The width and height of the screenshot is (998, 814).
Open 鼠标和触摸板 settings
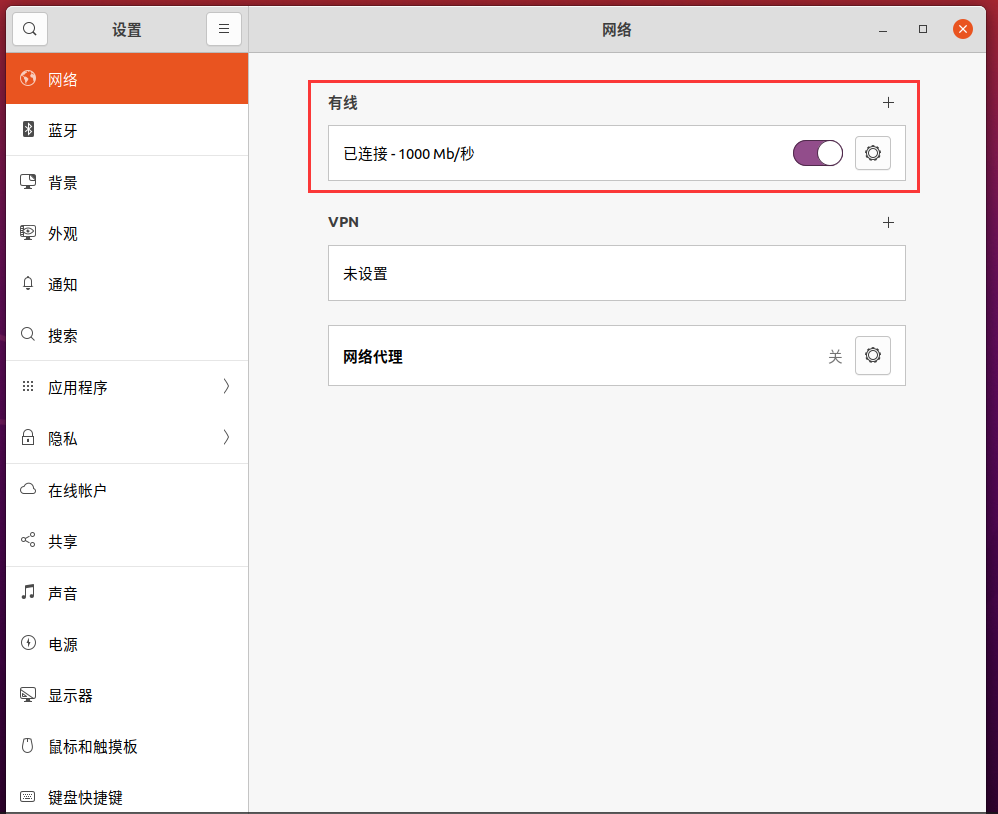[x=90, y=746]
